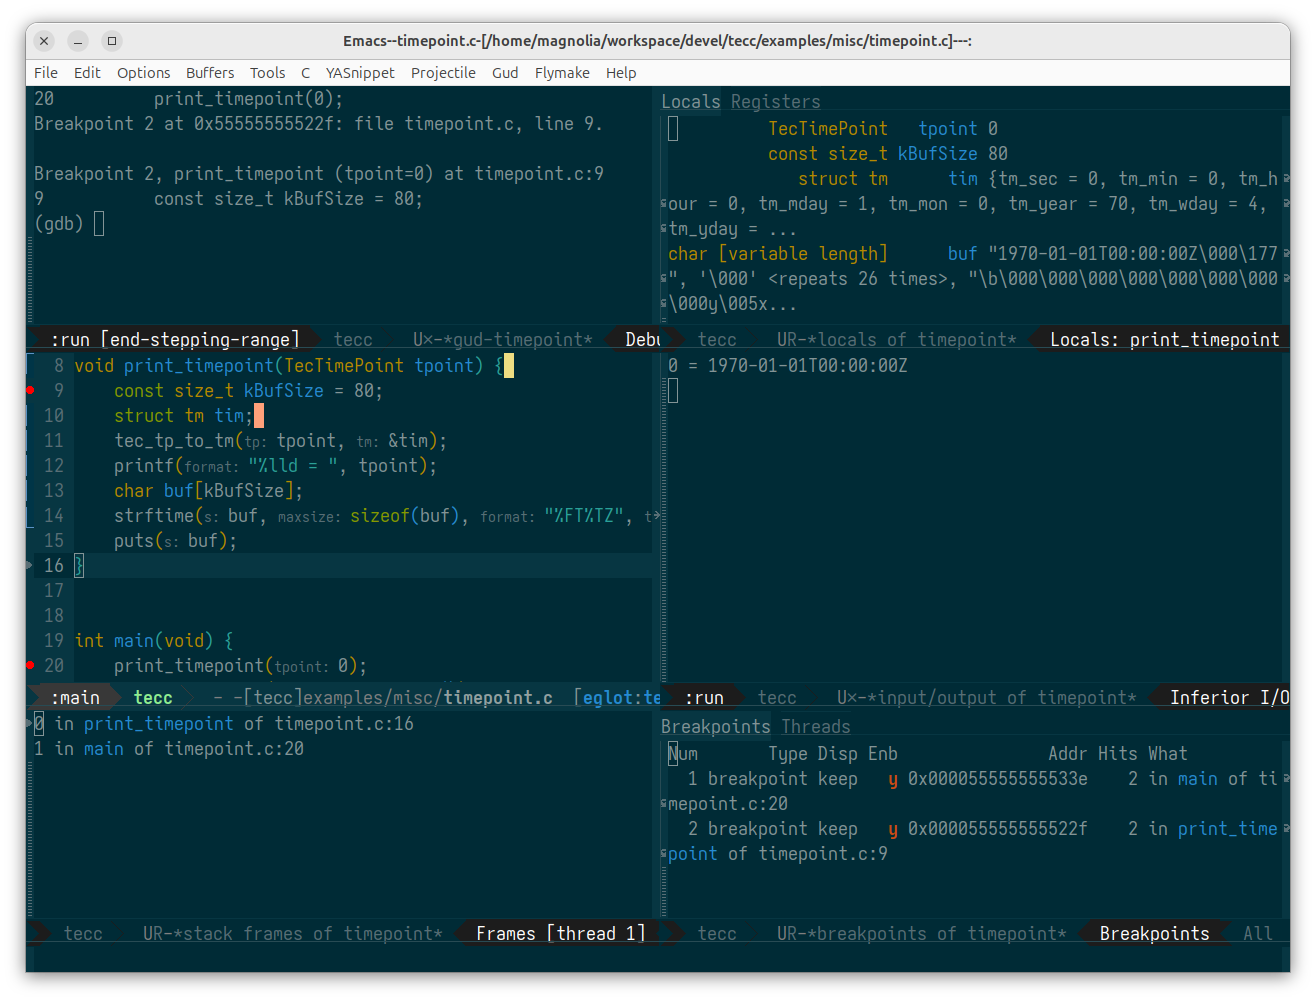This screenshot has height=1001, width=1316.
Task: Click the Frames [thread 1] mode-line label
Action: (560, 934)
